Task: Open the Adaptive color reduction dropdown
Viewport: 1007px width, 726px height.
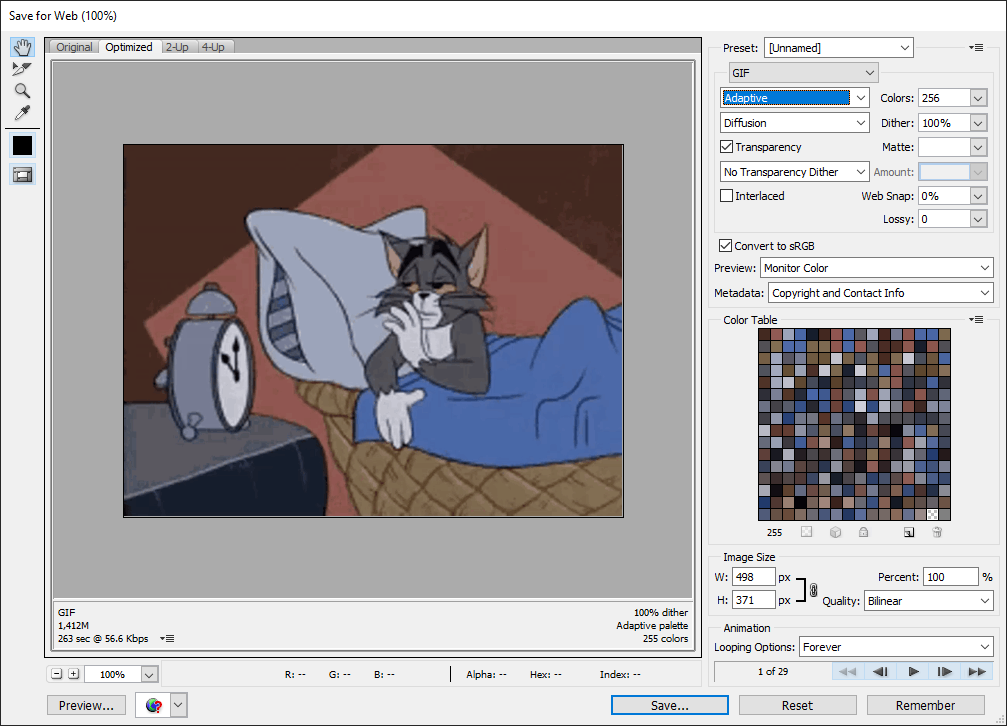Action: pyautogui.click(x=794, y=98)
